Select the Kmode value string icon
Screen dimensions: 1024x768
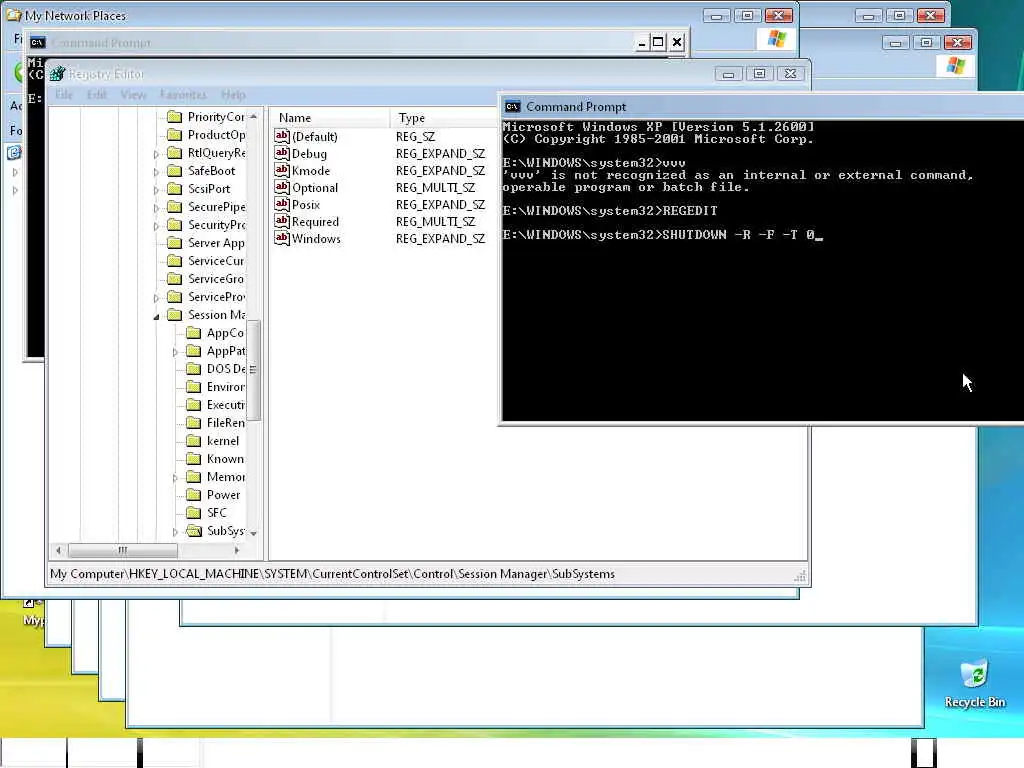(281, 170)
